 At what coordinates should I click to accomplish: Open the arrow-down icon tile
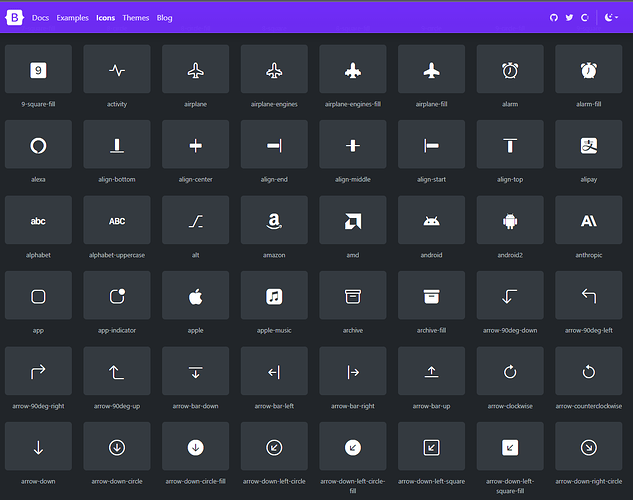coord(38,446)
